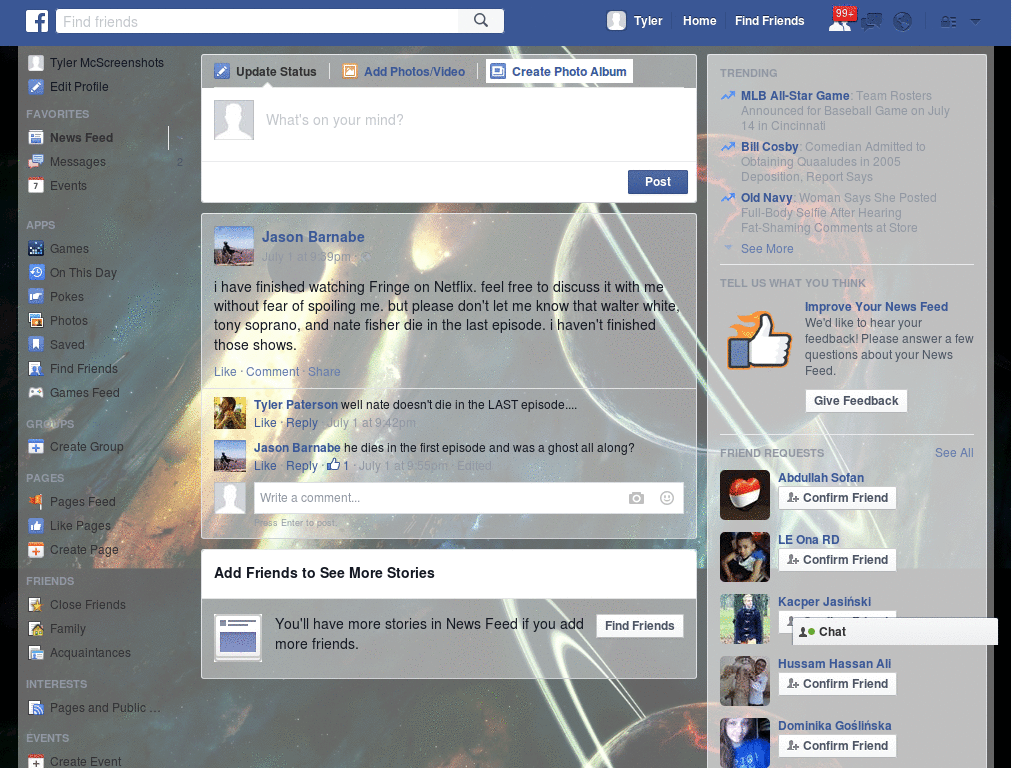The height and width of the screenshot is (768, 1024).
Task: Click the Create Group plus icon
Action: pyautogui.click(x=36, y=447)
